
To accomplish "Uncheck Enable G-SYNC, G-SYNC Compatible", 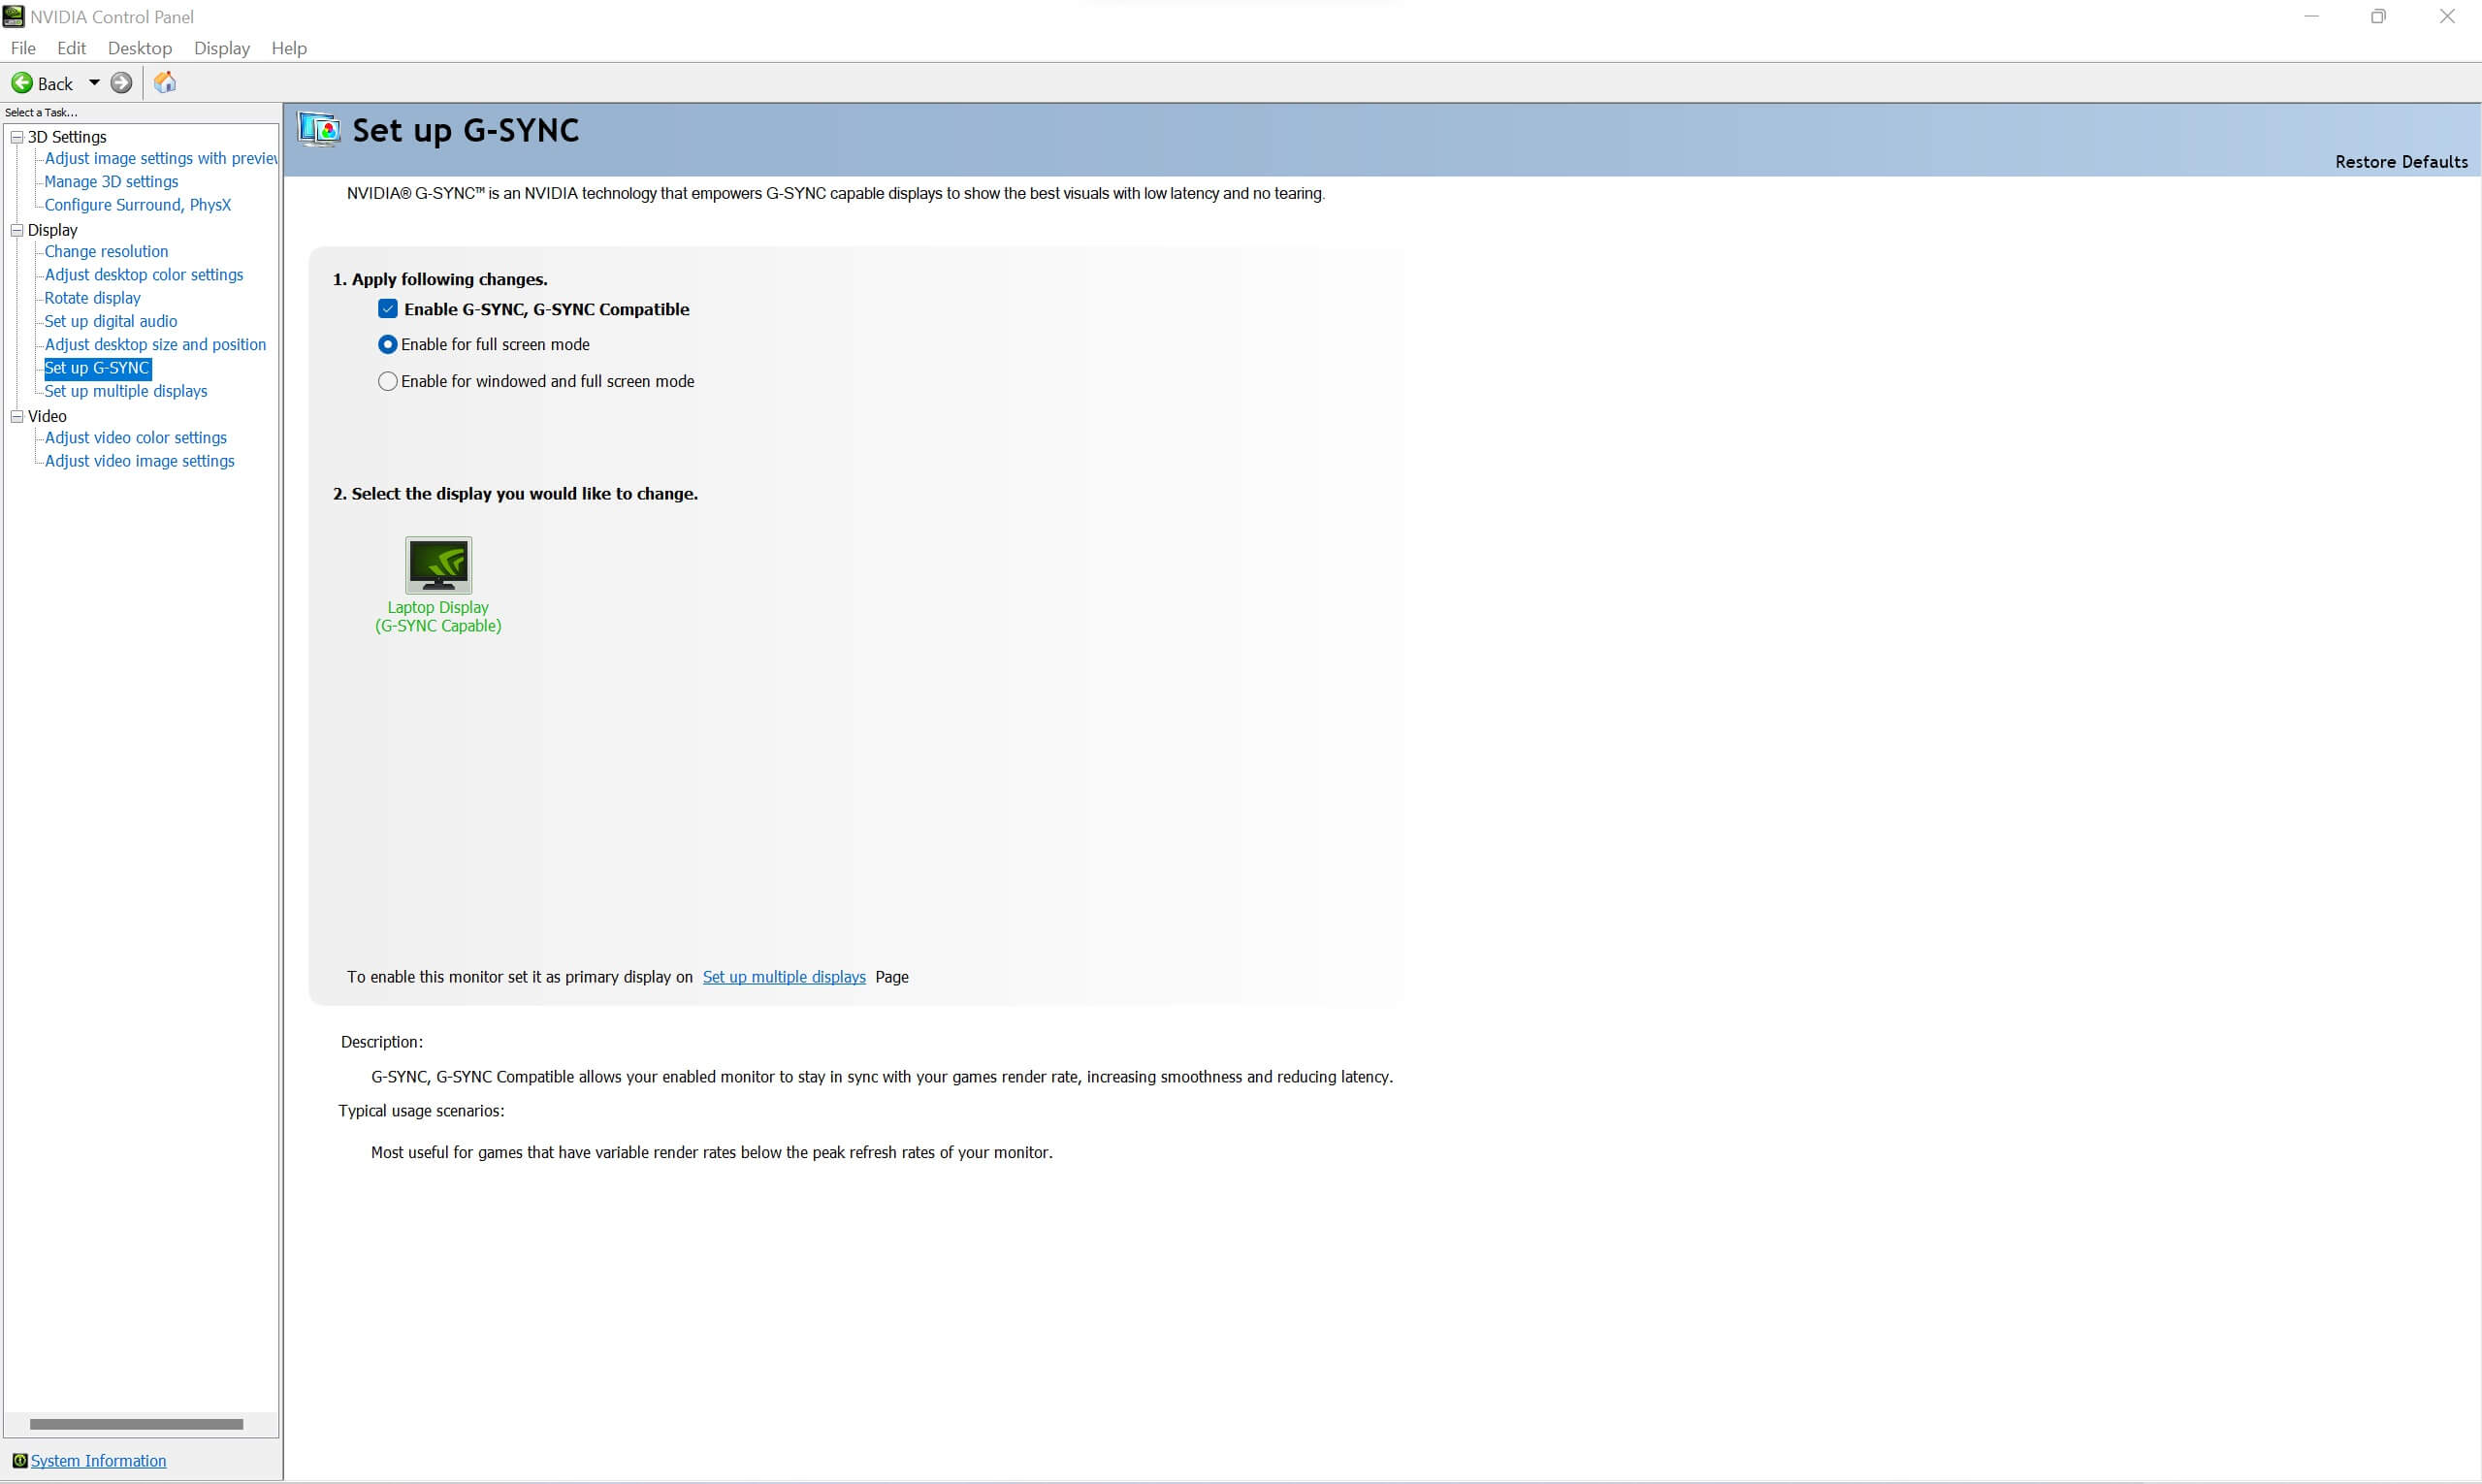I will (x=388, y=309).
